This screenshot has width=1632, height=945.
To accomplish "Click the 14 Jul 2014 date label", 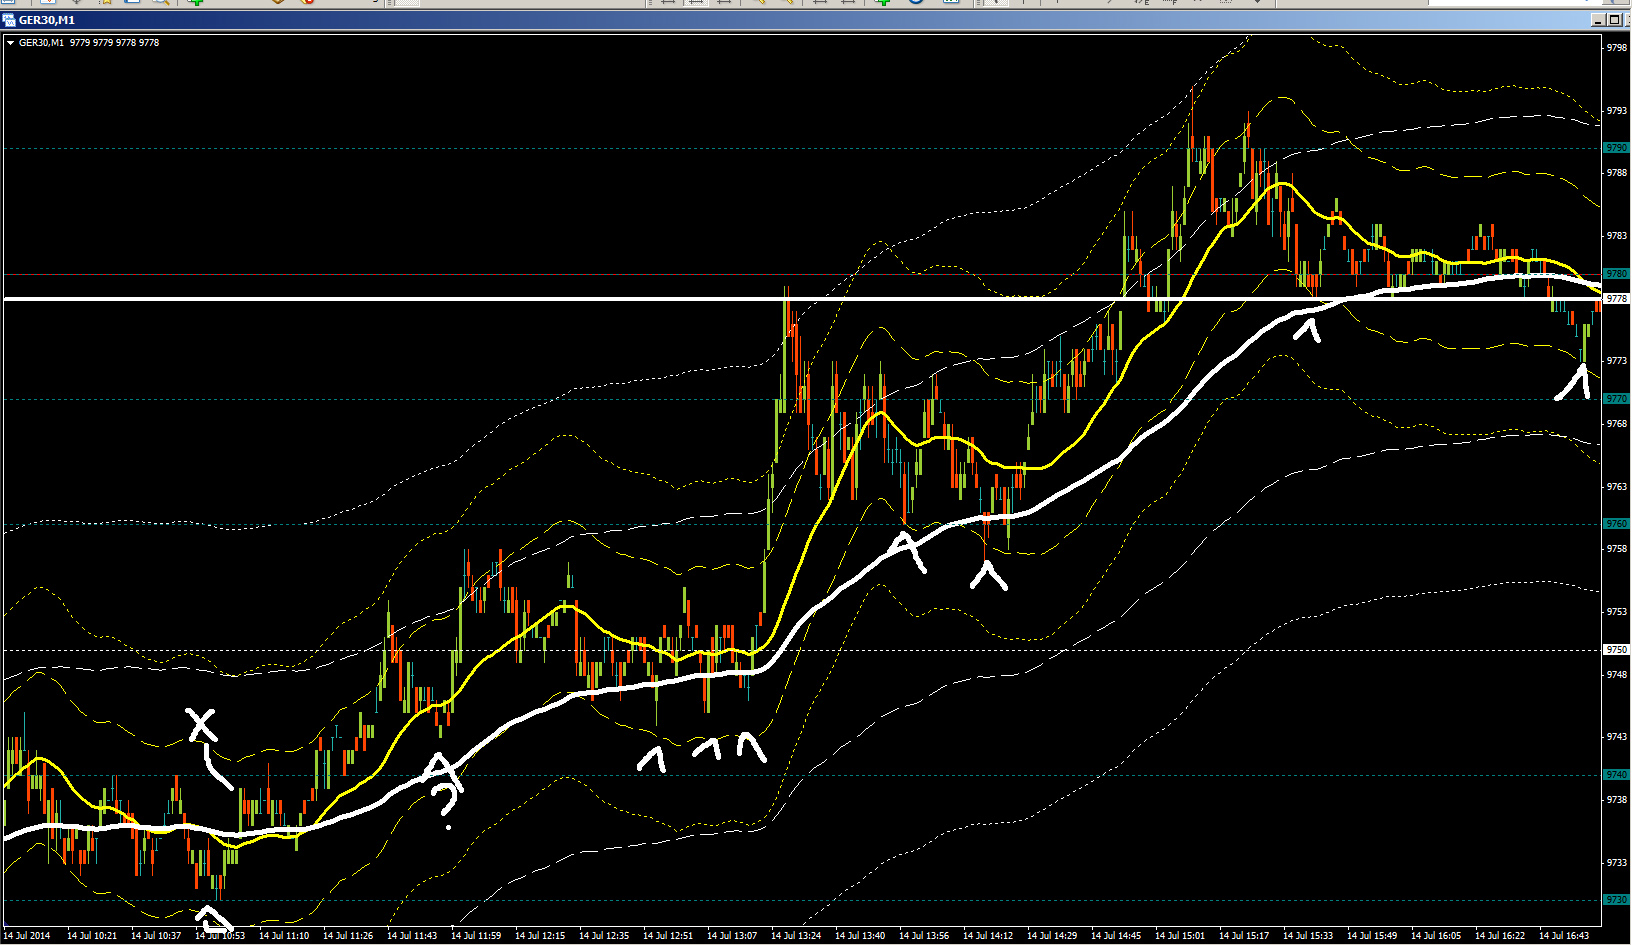I will [x=26, y=936].
